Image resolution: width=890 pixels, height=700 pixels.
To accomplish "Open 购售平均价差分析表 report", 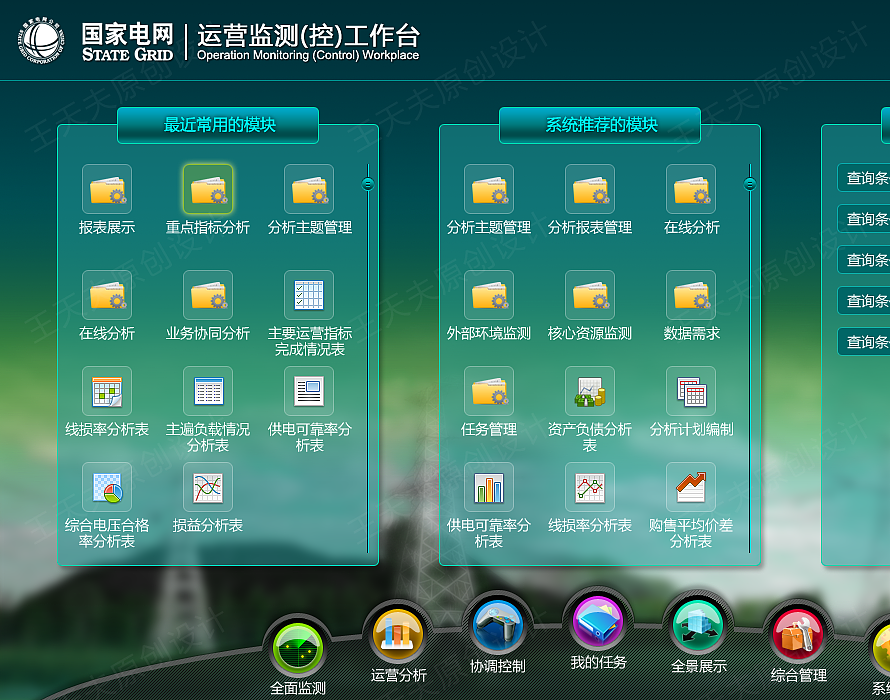I will point(691,487).
